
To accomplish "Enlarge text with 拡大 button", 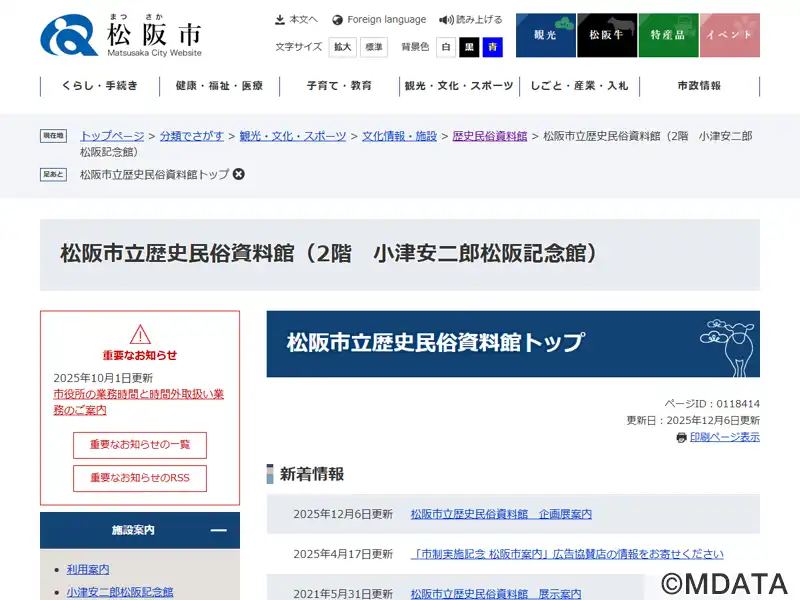I will [342, 47].
